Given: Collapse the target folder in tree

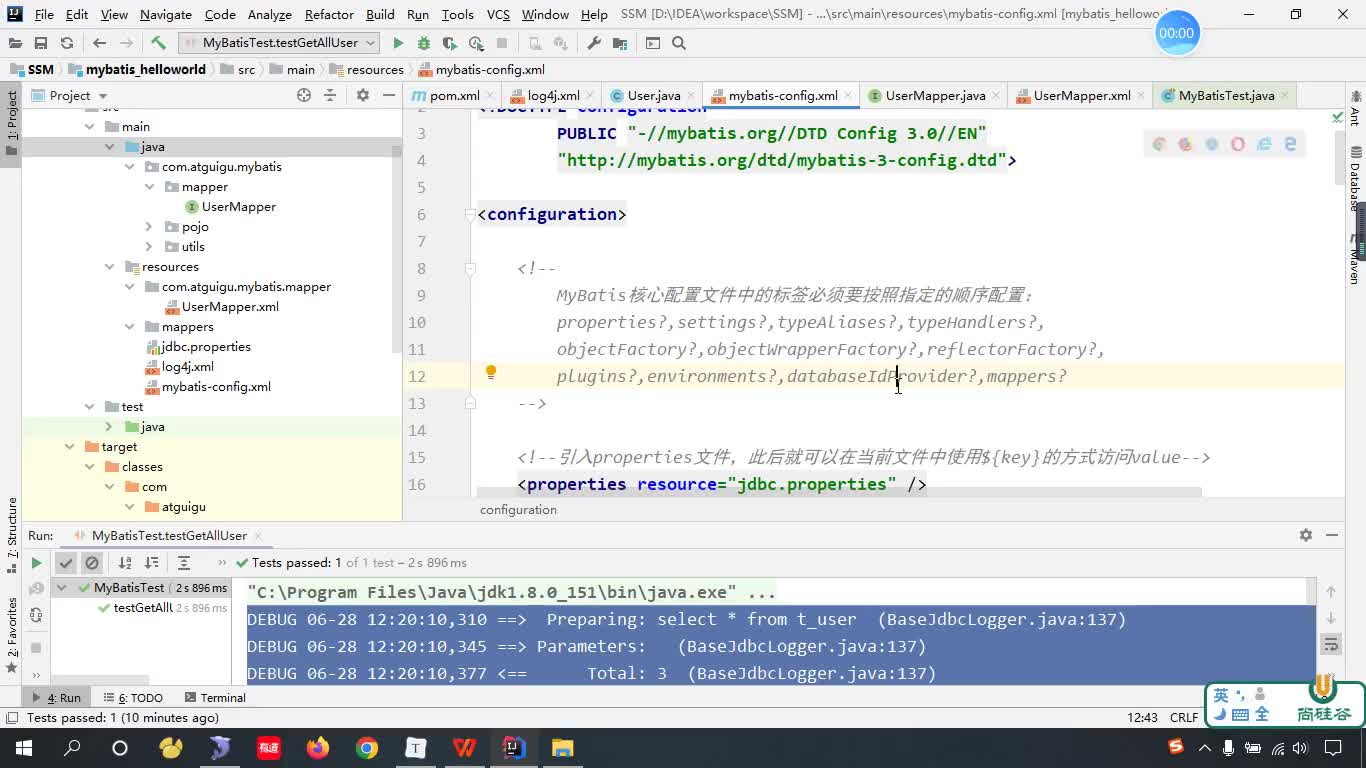Looking at the screenshot, I should click(x=69, y=447).
